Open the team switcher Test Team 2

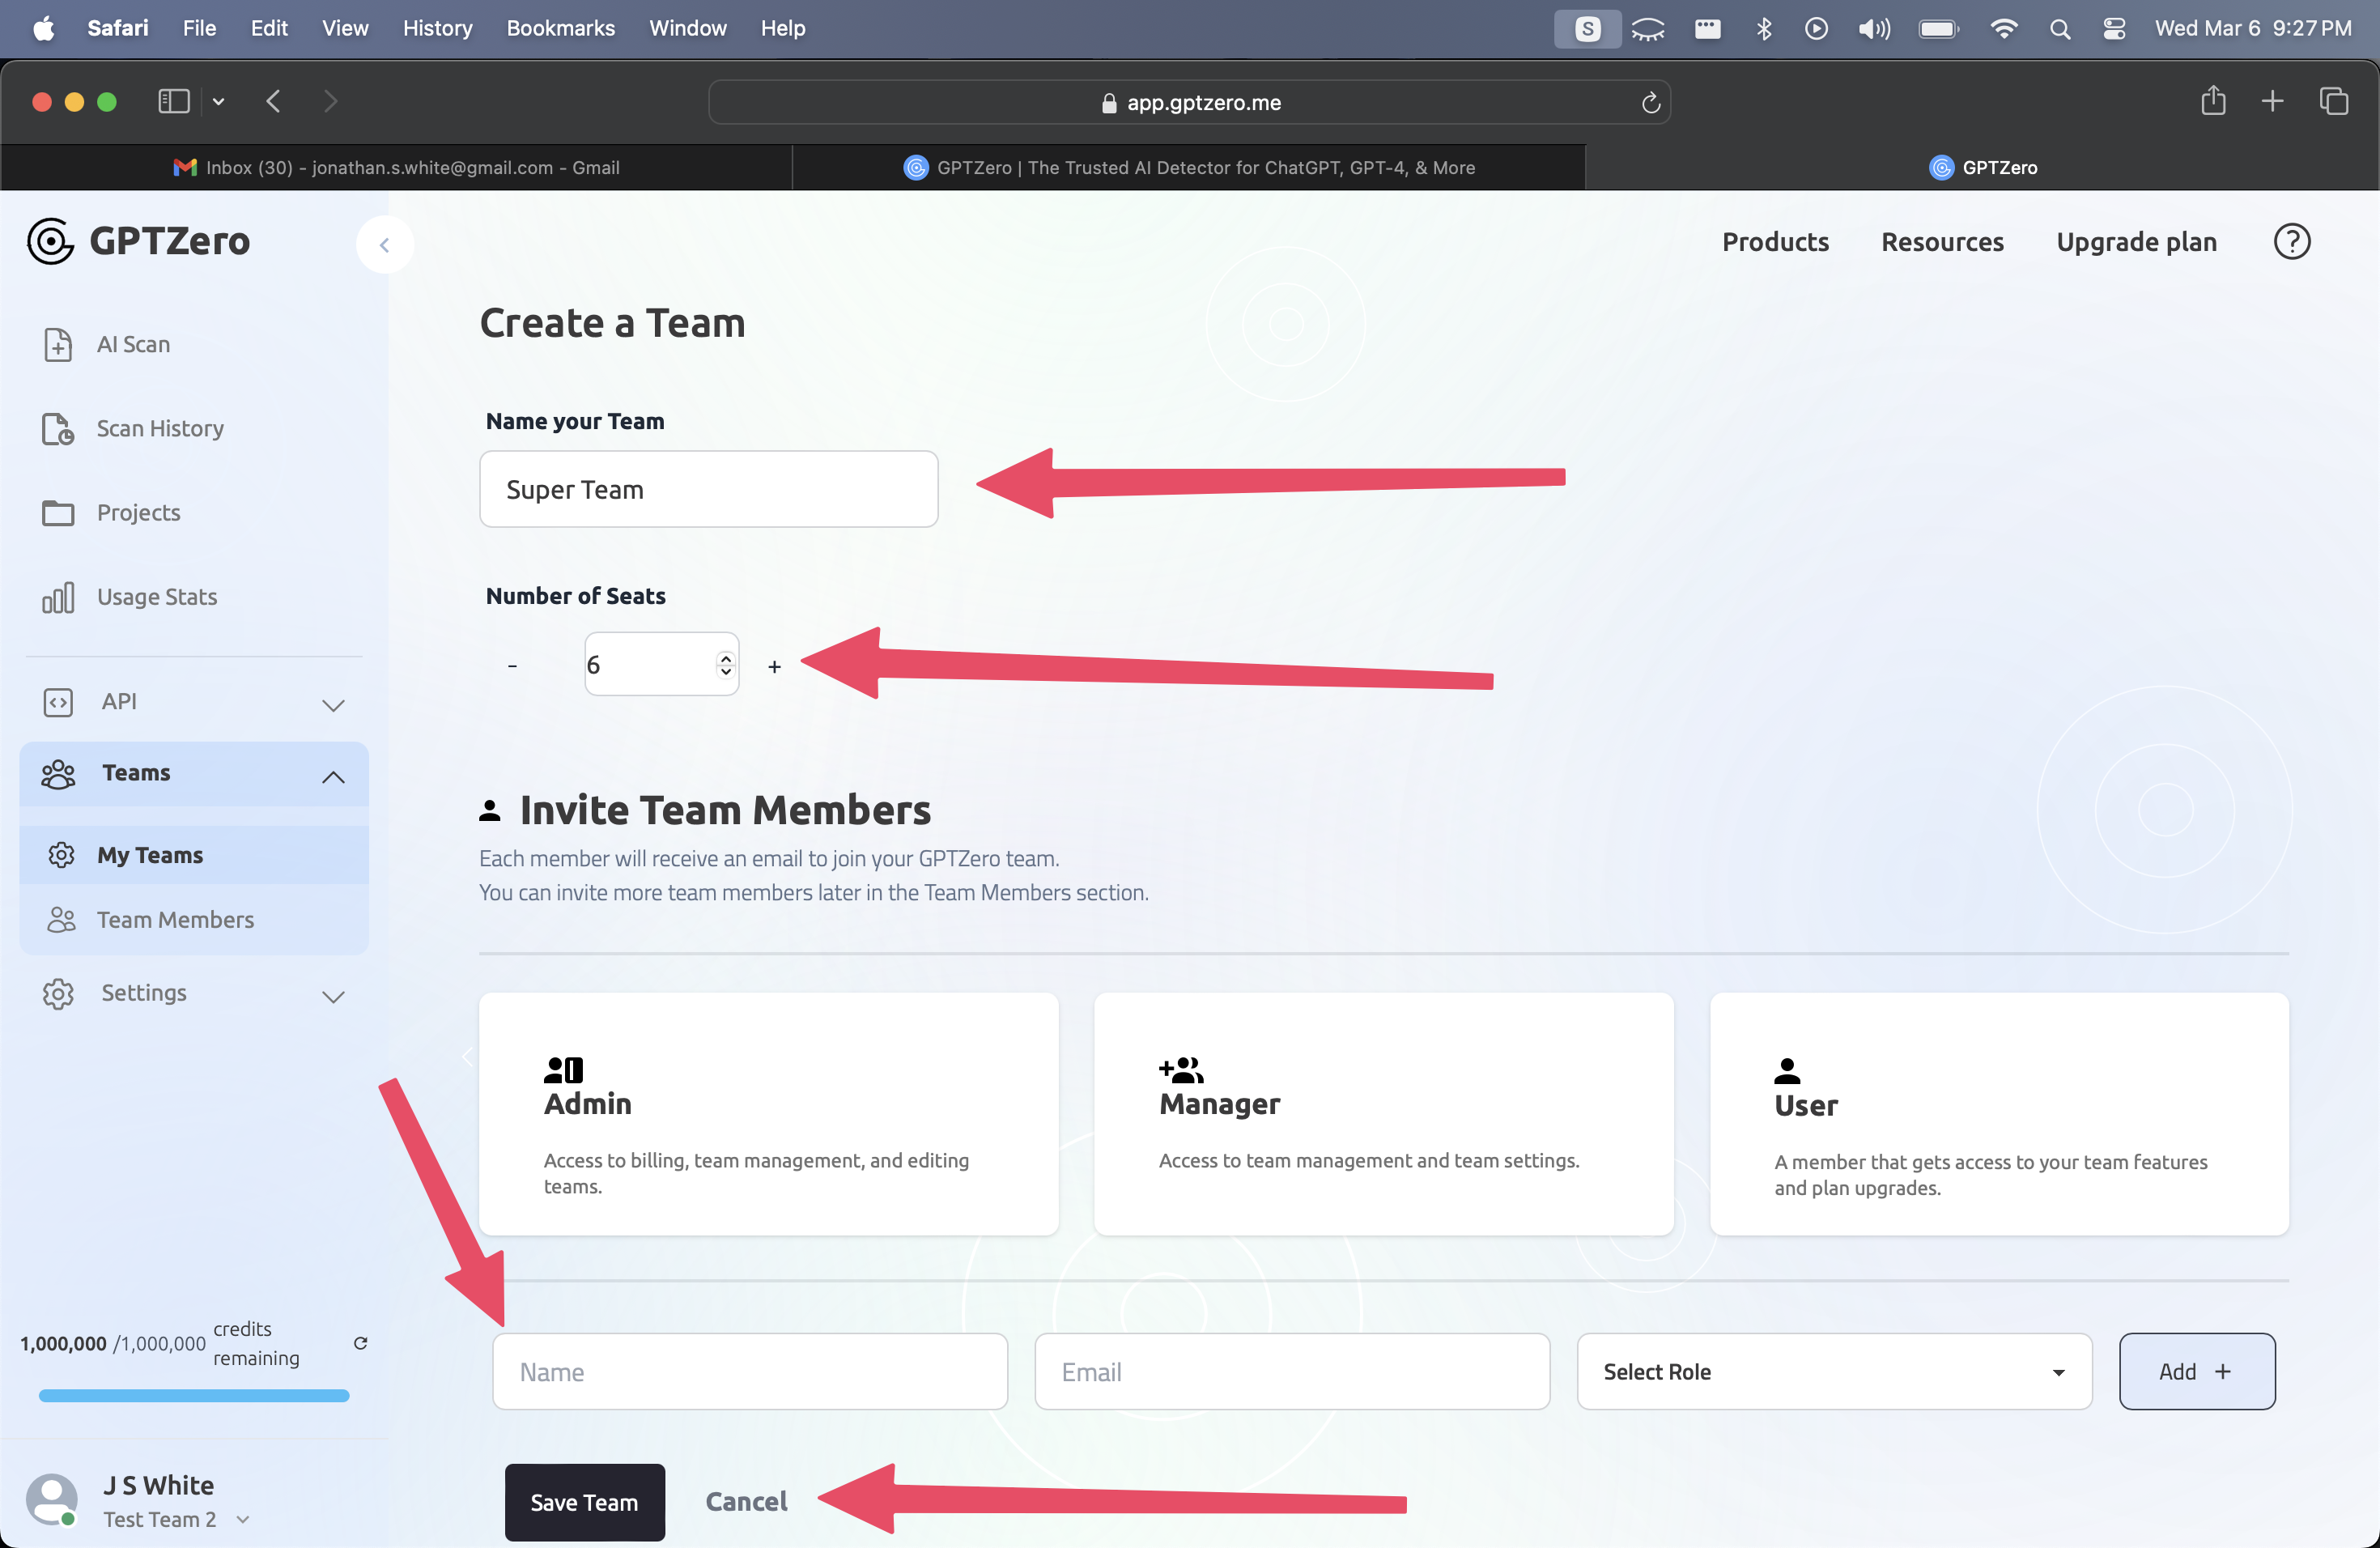tap(176, 1519)
